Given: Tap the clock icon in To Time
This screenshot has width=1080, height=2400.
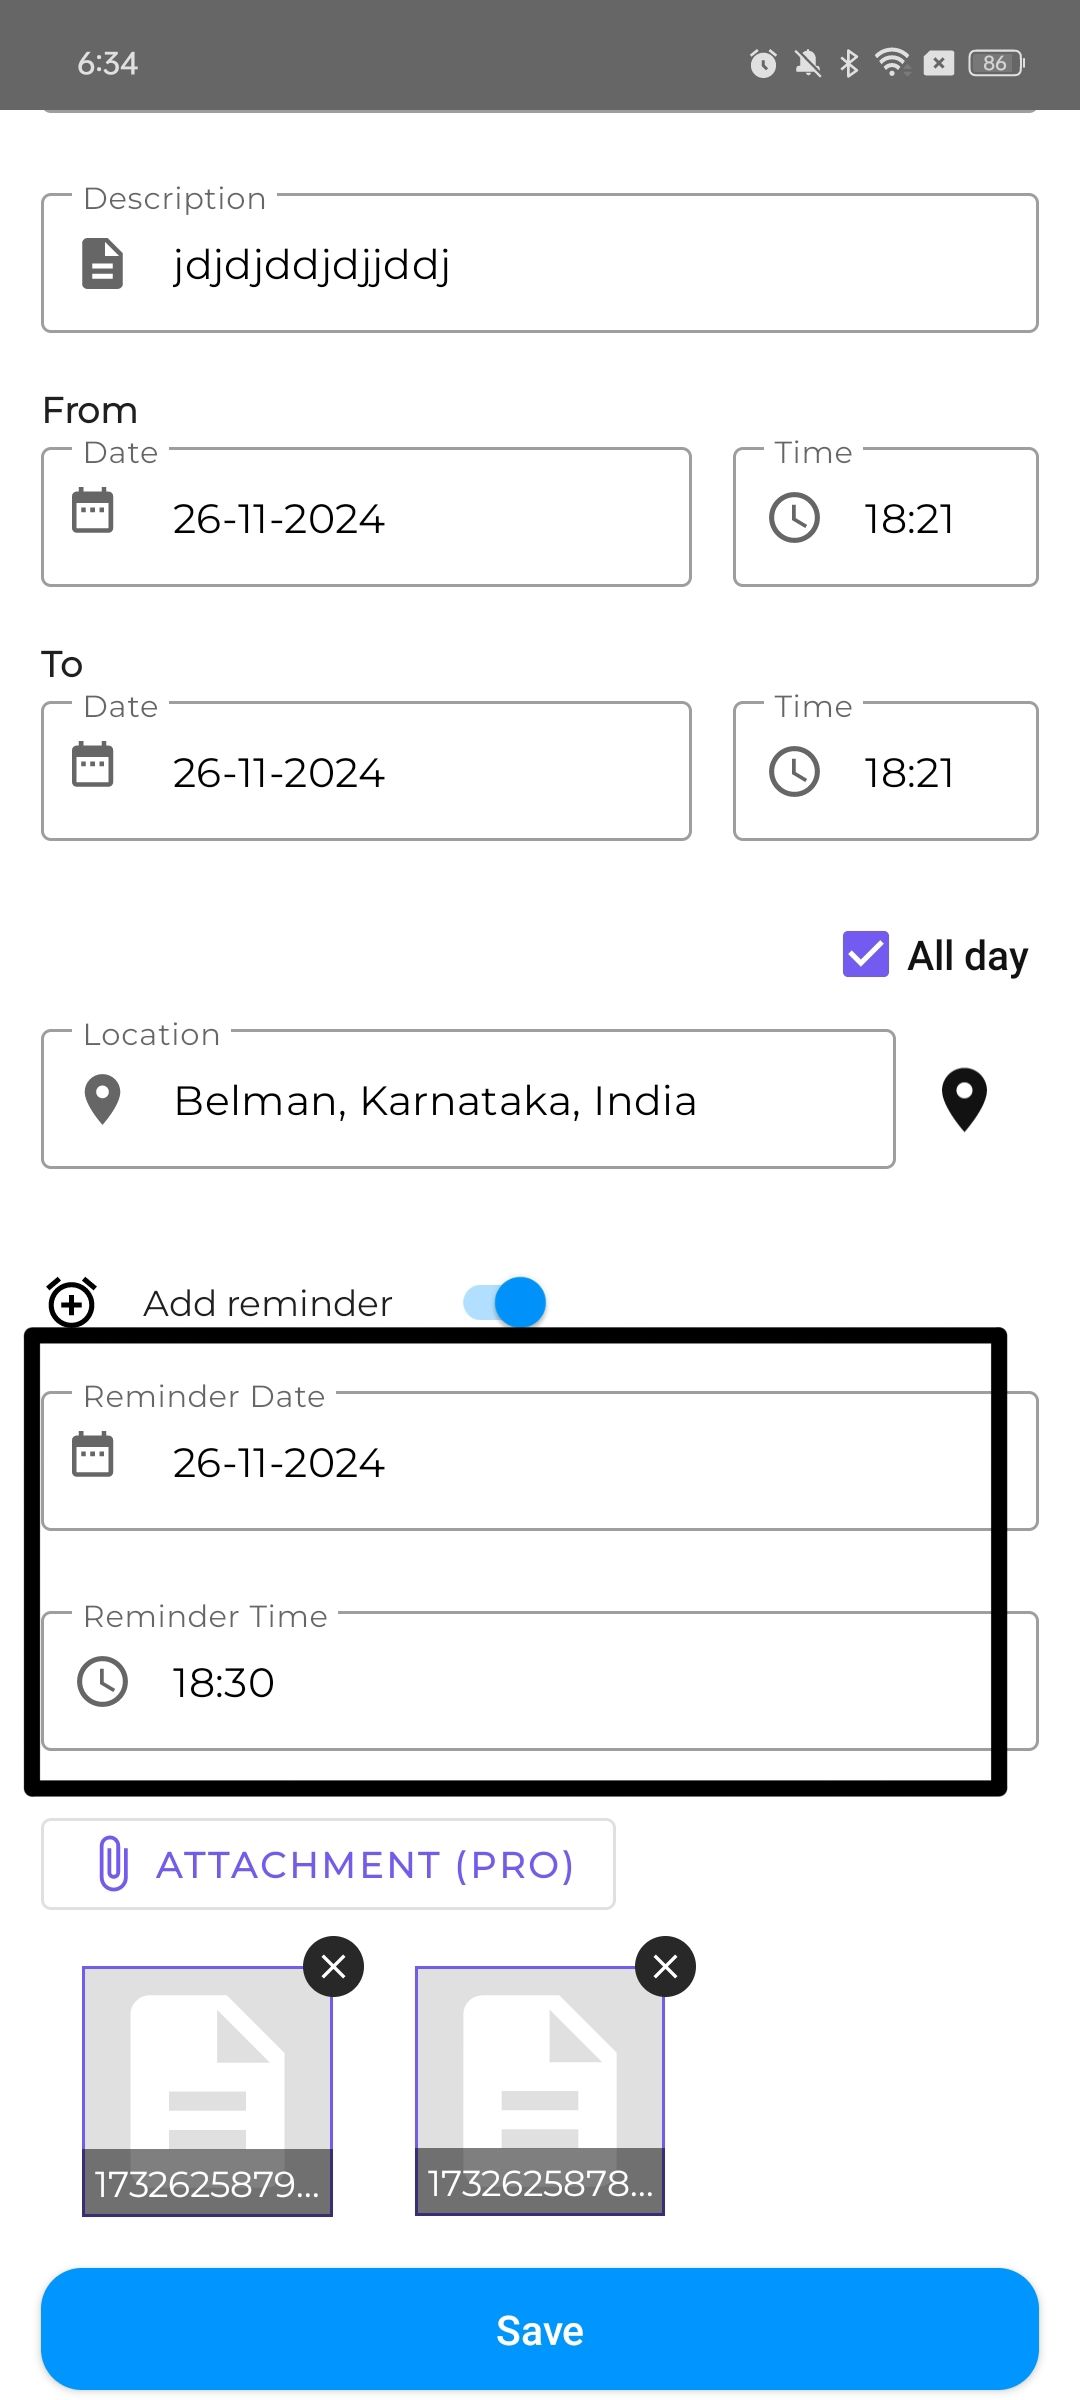Looking at the screenshot, I should [794, 772].
